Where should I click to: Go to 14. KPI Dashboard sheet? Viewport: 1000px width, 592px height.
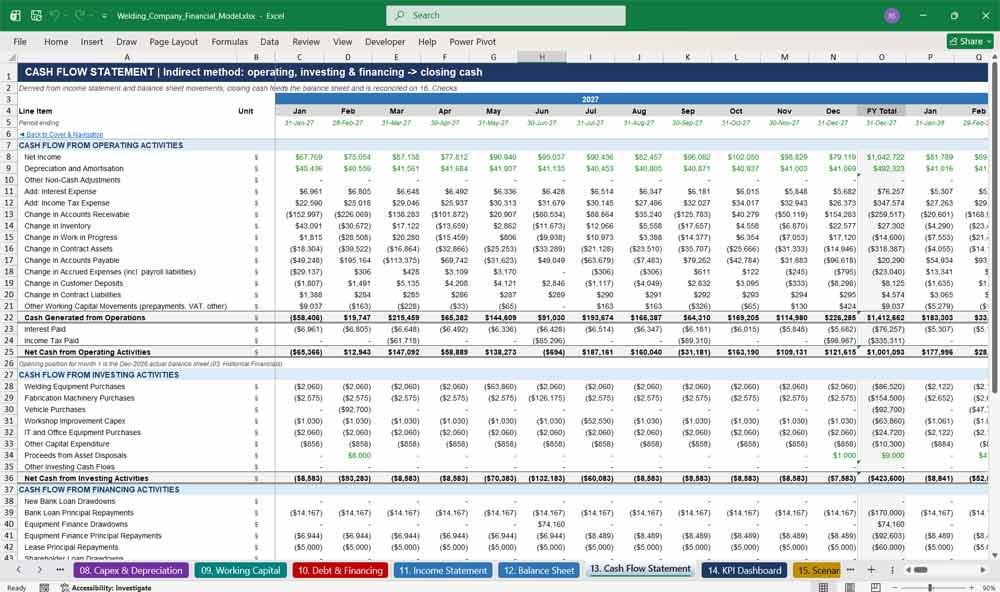(744, 570)
